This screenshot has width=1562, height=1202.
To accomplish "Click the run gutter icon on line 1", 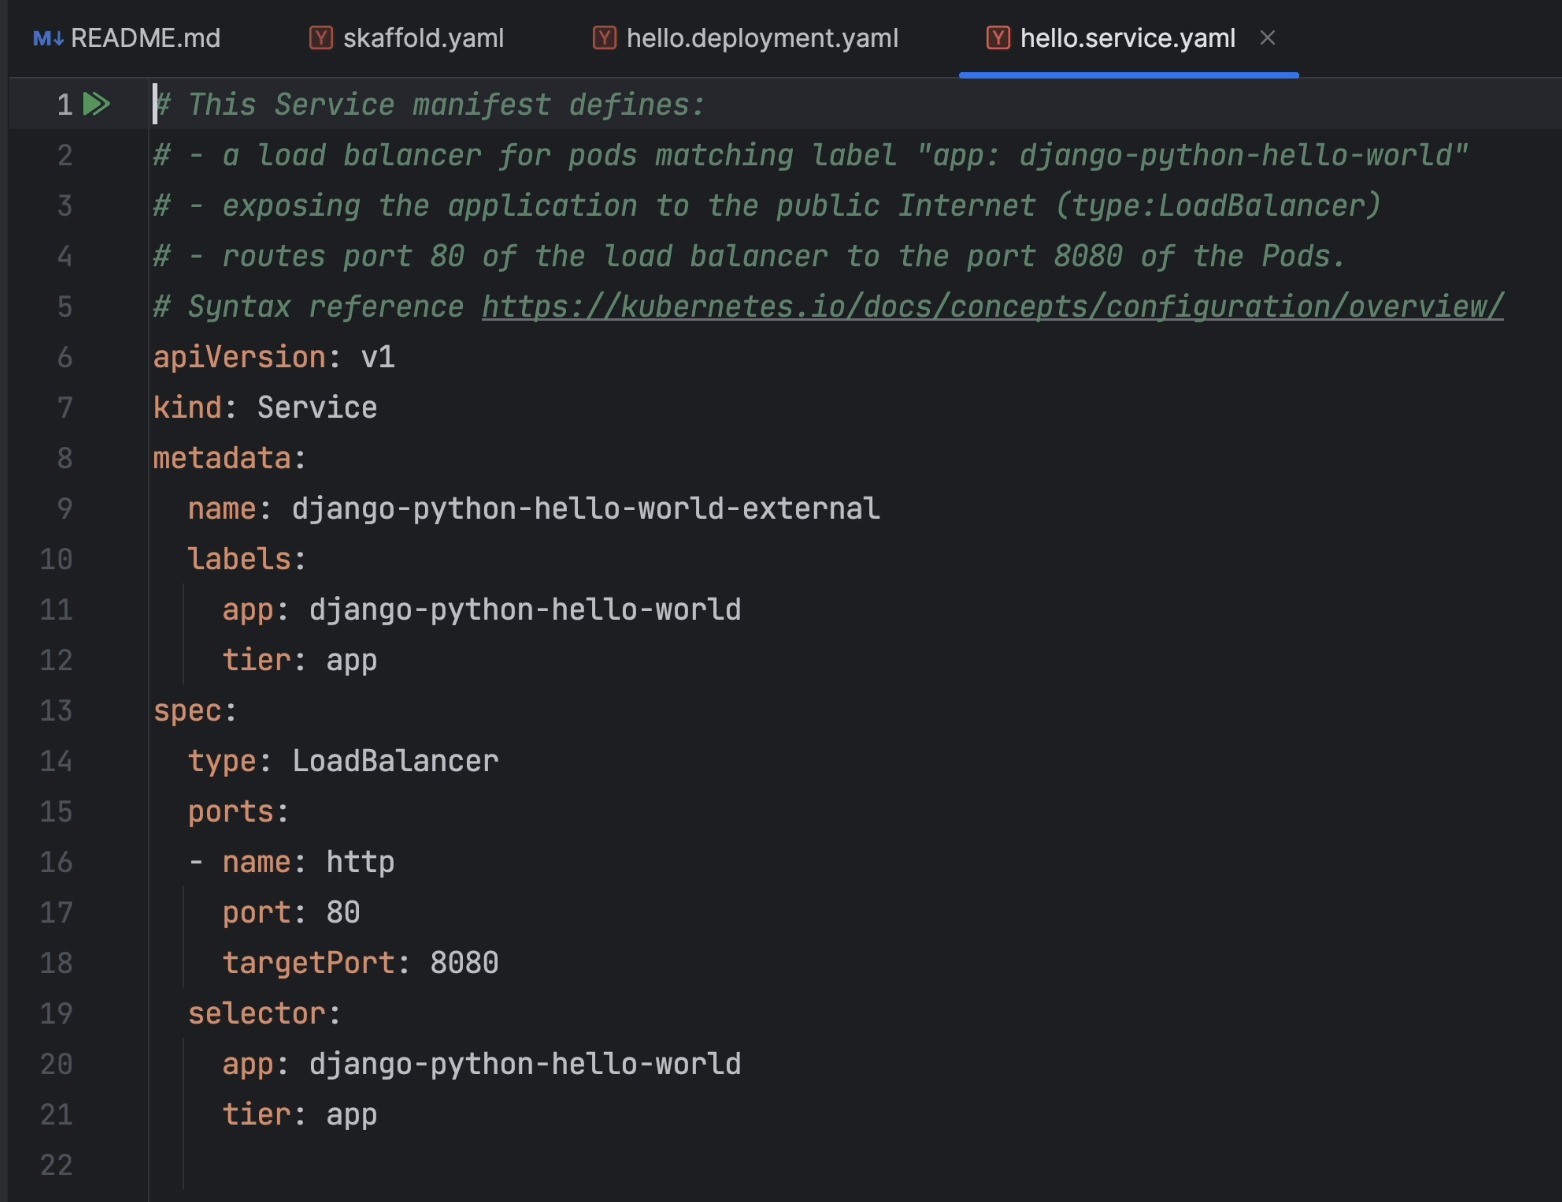I will (96, 104).
